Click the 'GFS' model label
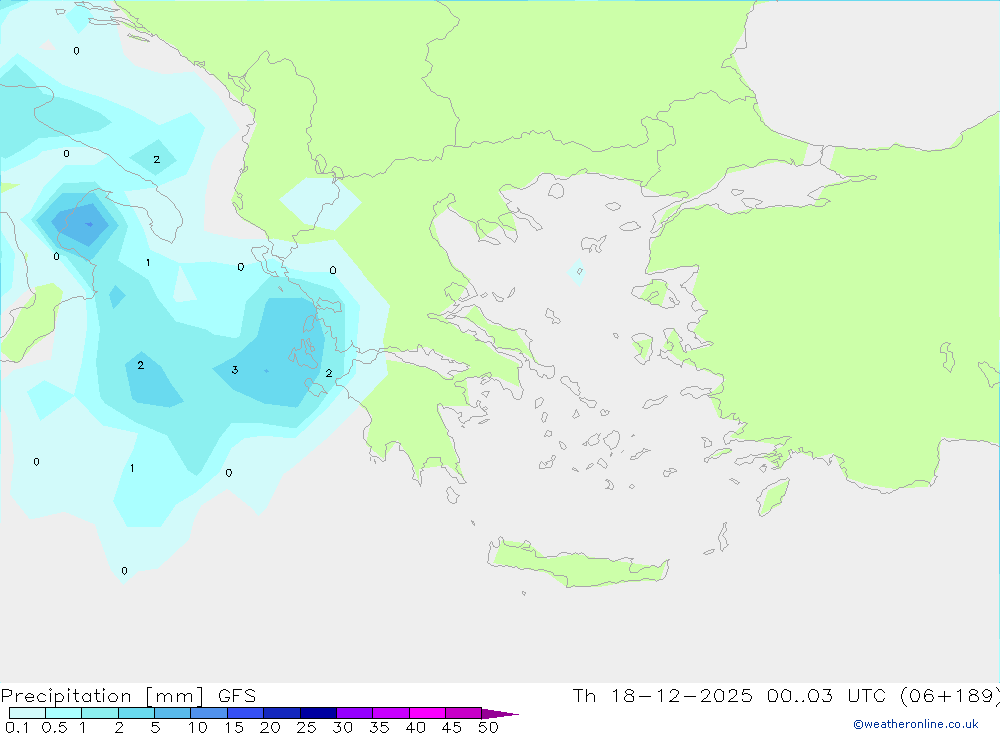This screenshot has width=1000, height=733. [237, 696]
